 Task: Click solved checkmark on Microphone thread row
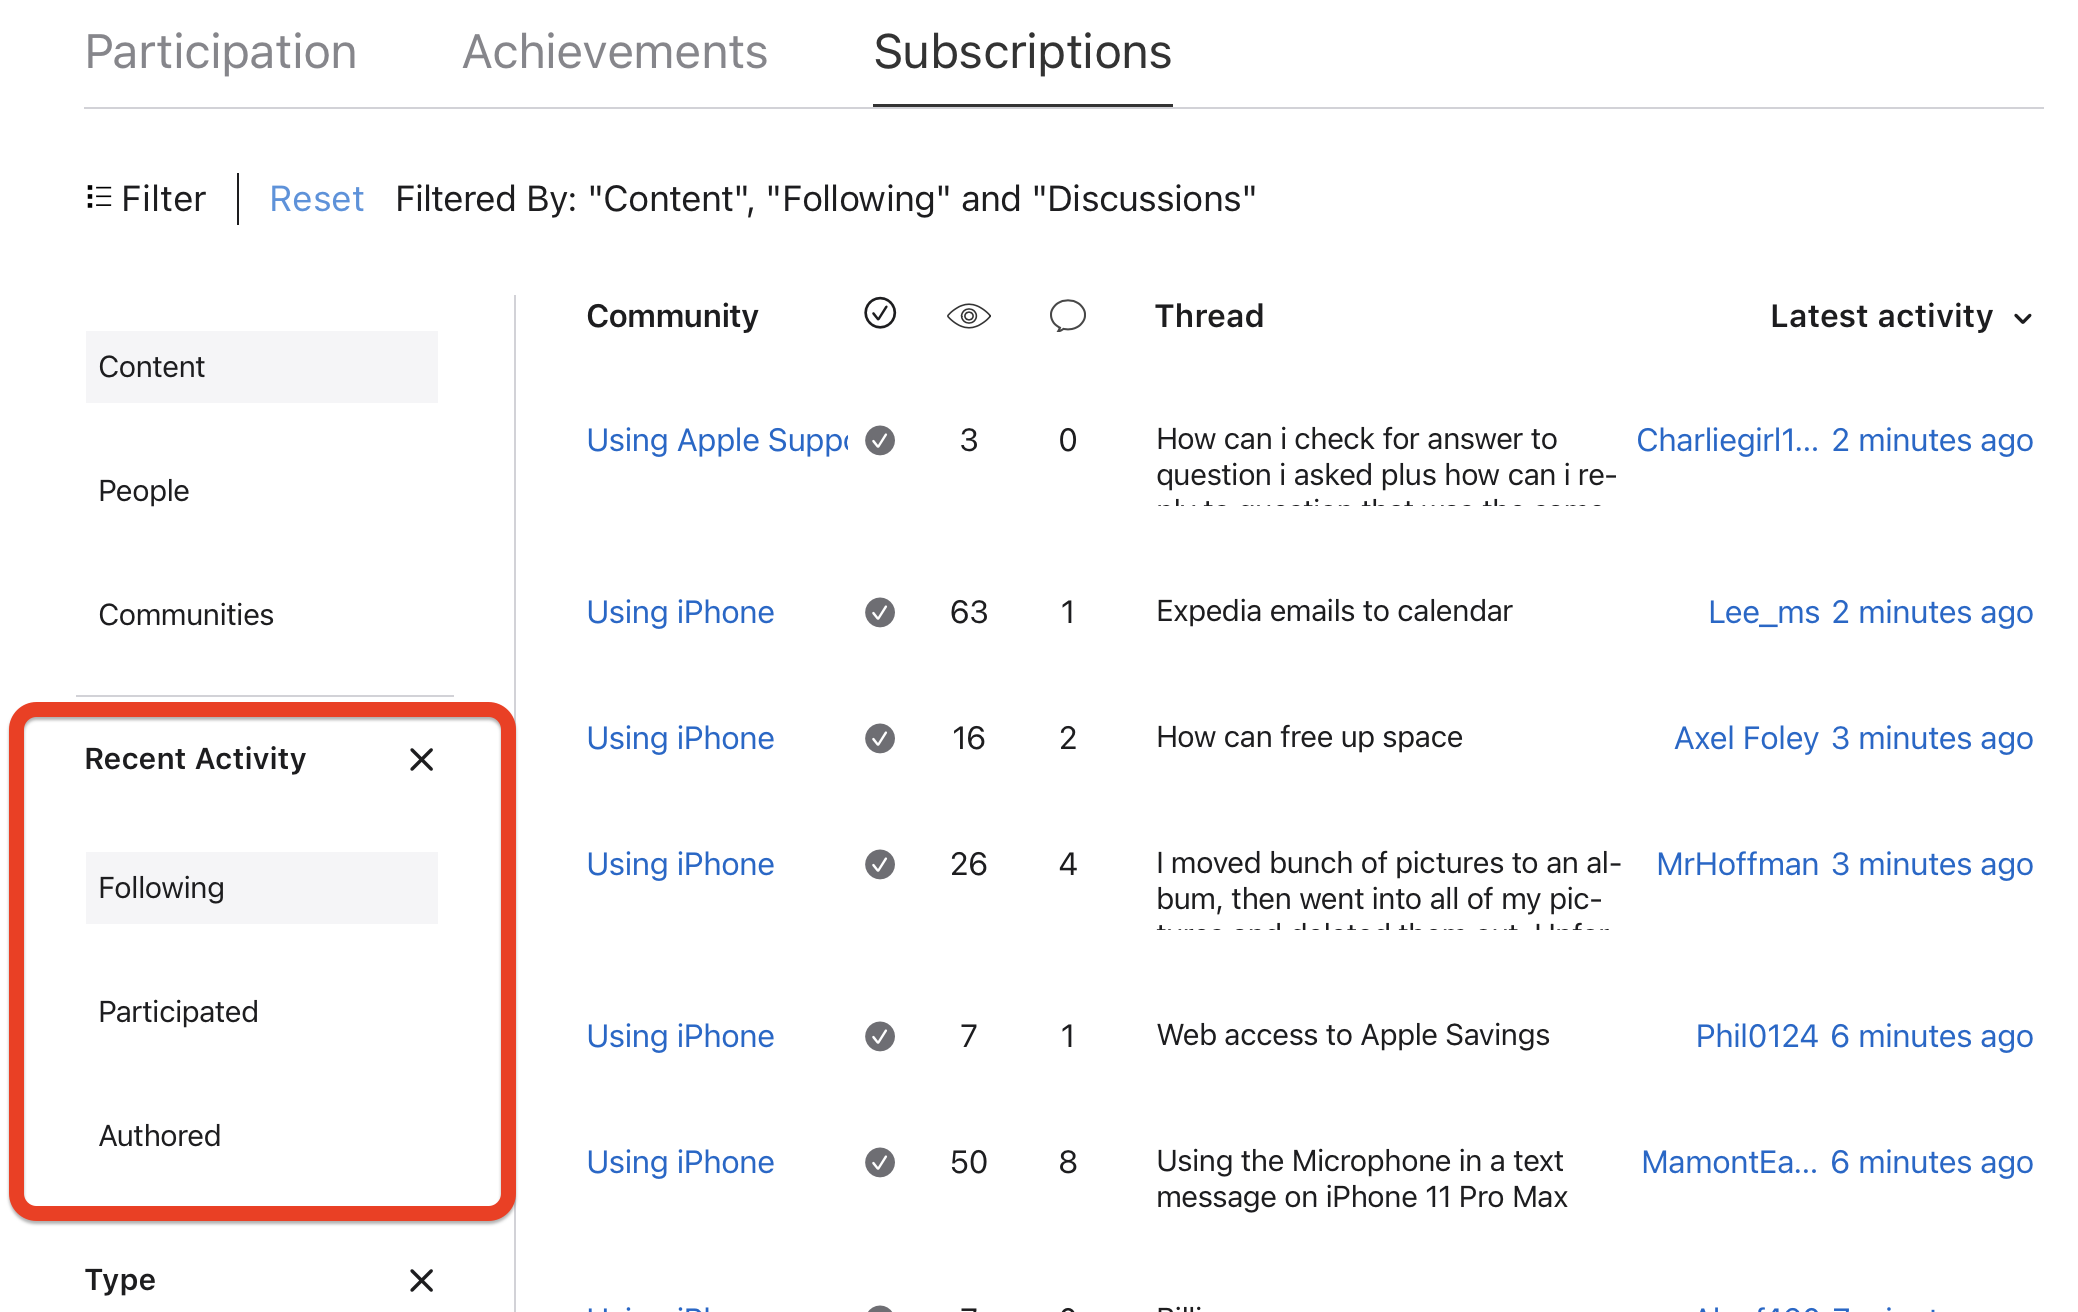pyautogui.click(x=879, y=1162)
